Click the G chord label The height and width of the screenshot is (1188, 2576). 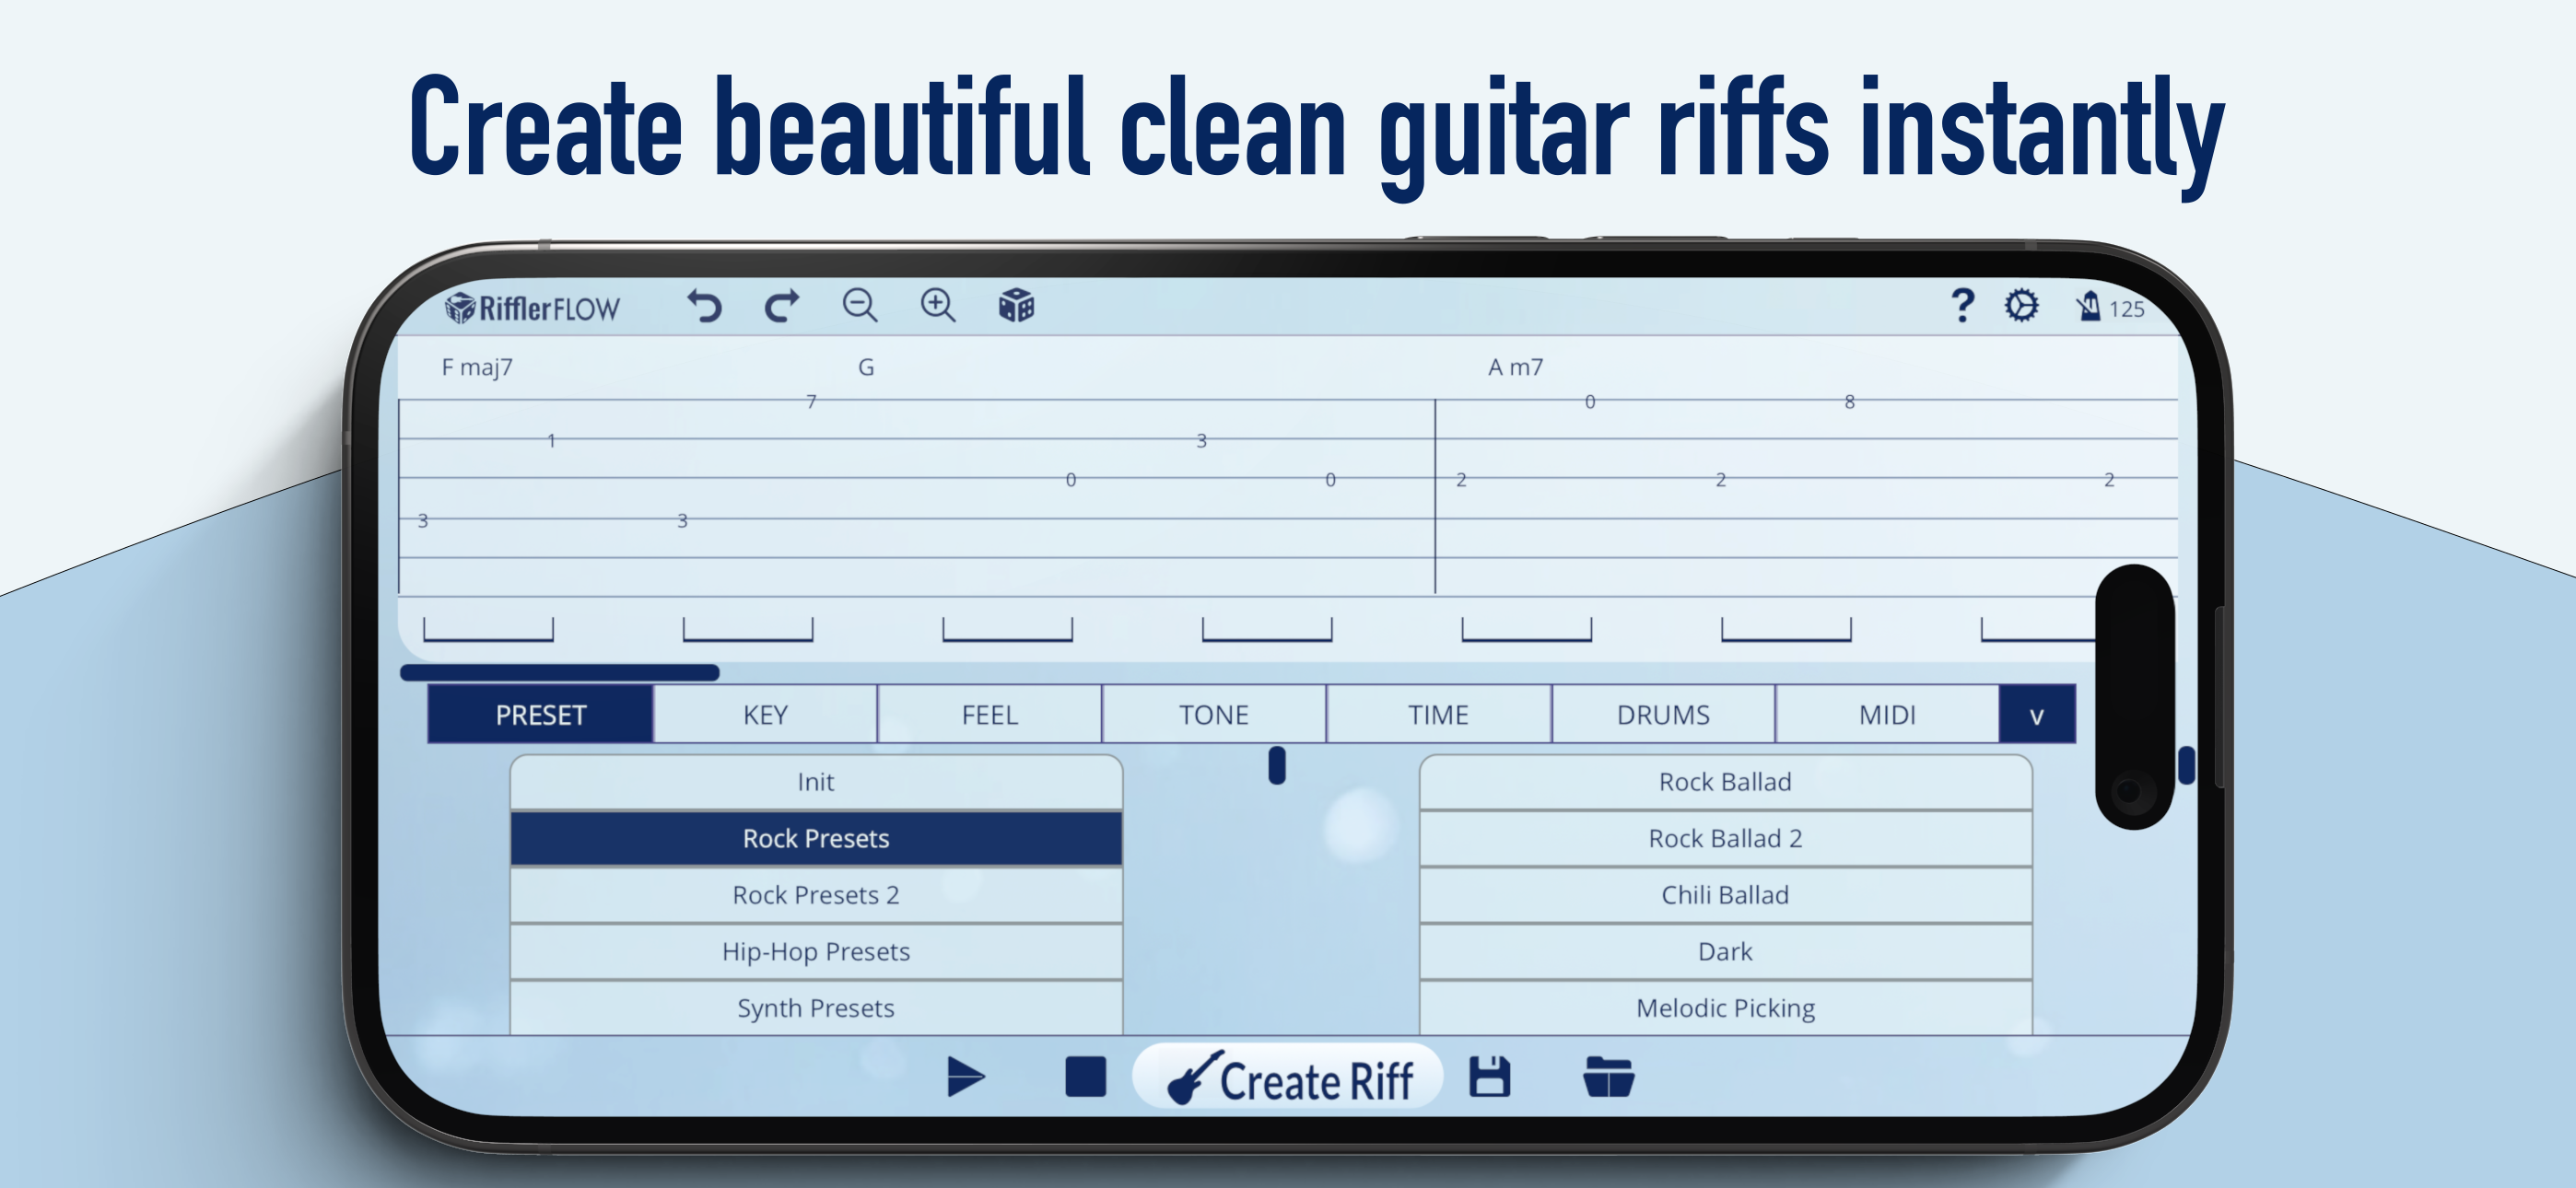pos(866,367)
